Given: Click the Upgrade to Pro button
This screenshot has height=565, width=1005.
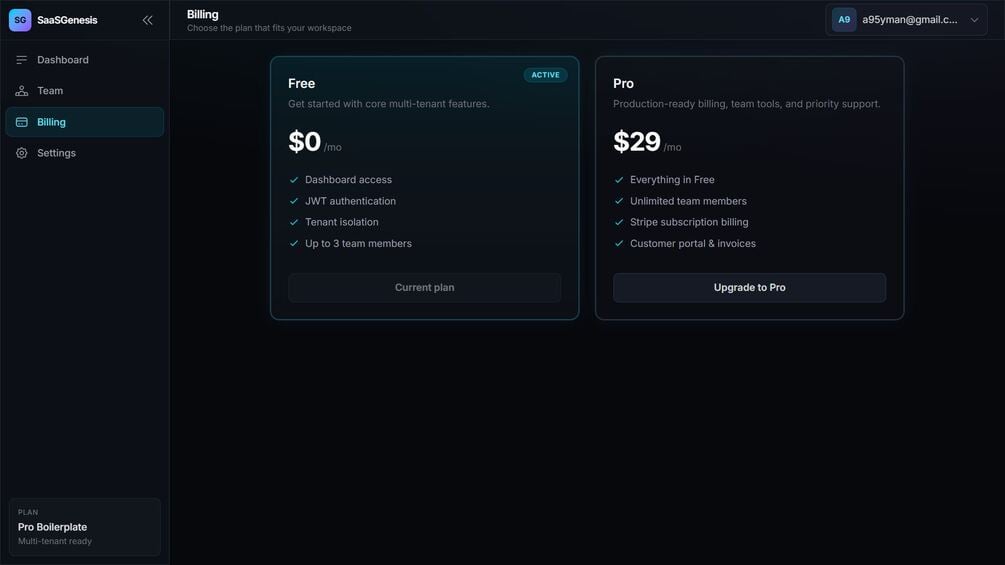Looking at the screenshot, I should coord(749,288).
